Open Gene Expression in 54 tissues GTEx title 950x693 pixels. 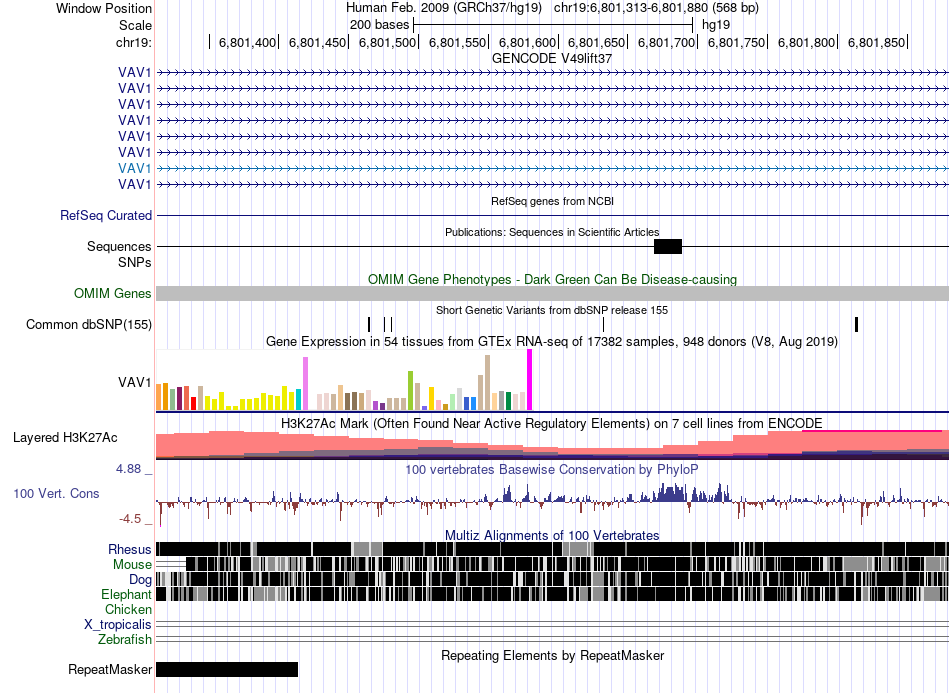click(x=552, y=342)
